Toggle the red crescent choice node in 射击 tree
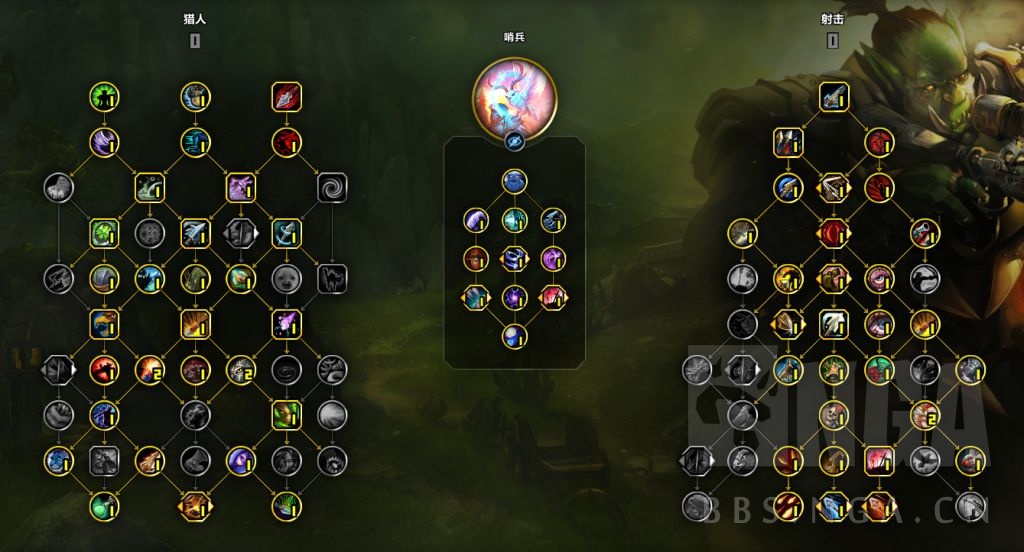The image size is (1024, 552). [x=833, y=233]
